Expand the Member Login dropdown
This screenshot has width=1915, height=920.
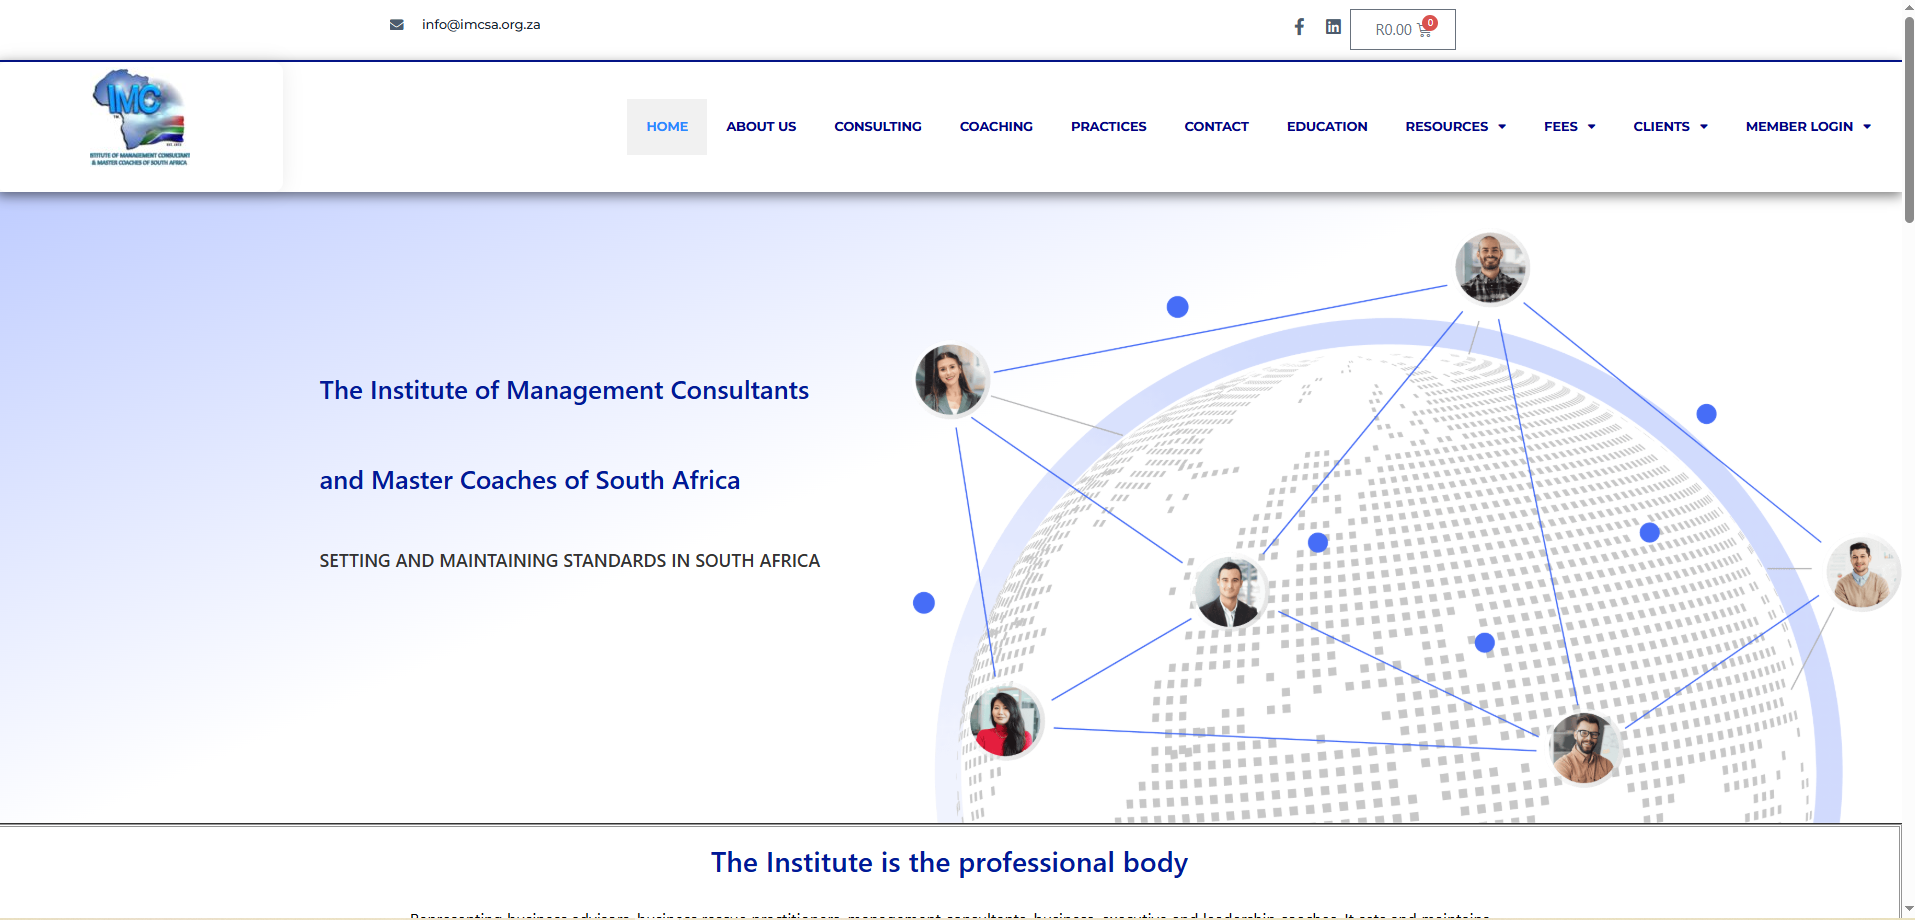(1808, 127)
